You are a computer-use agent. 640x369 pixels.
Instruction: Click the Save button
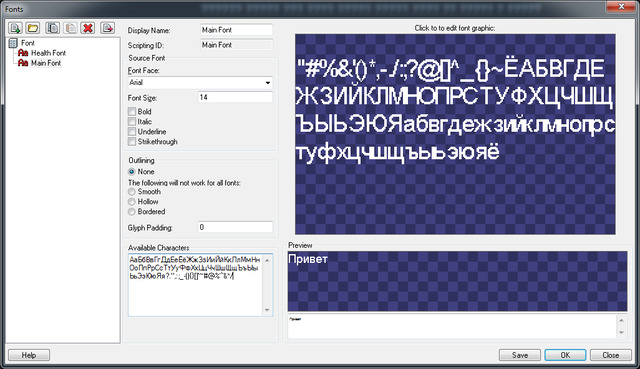click(520, 355)
